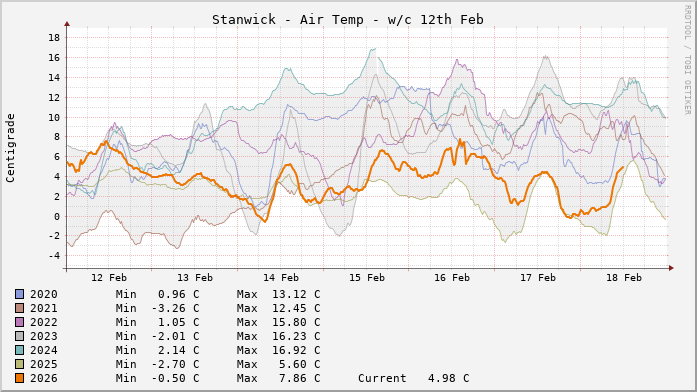Click the 2026 legend year label
The height and width of the screenshot is (392, 697).
pyautogui.click(x=44, y=378)
